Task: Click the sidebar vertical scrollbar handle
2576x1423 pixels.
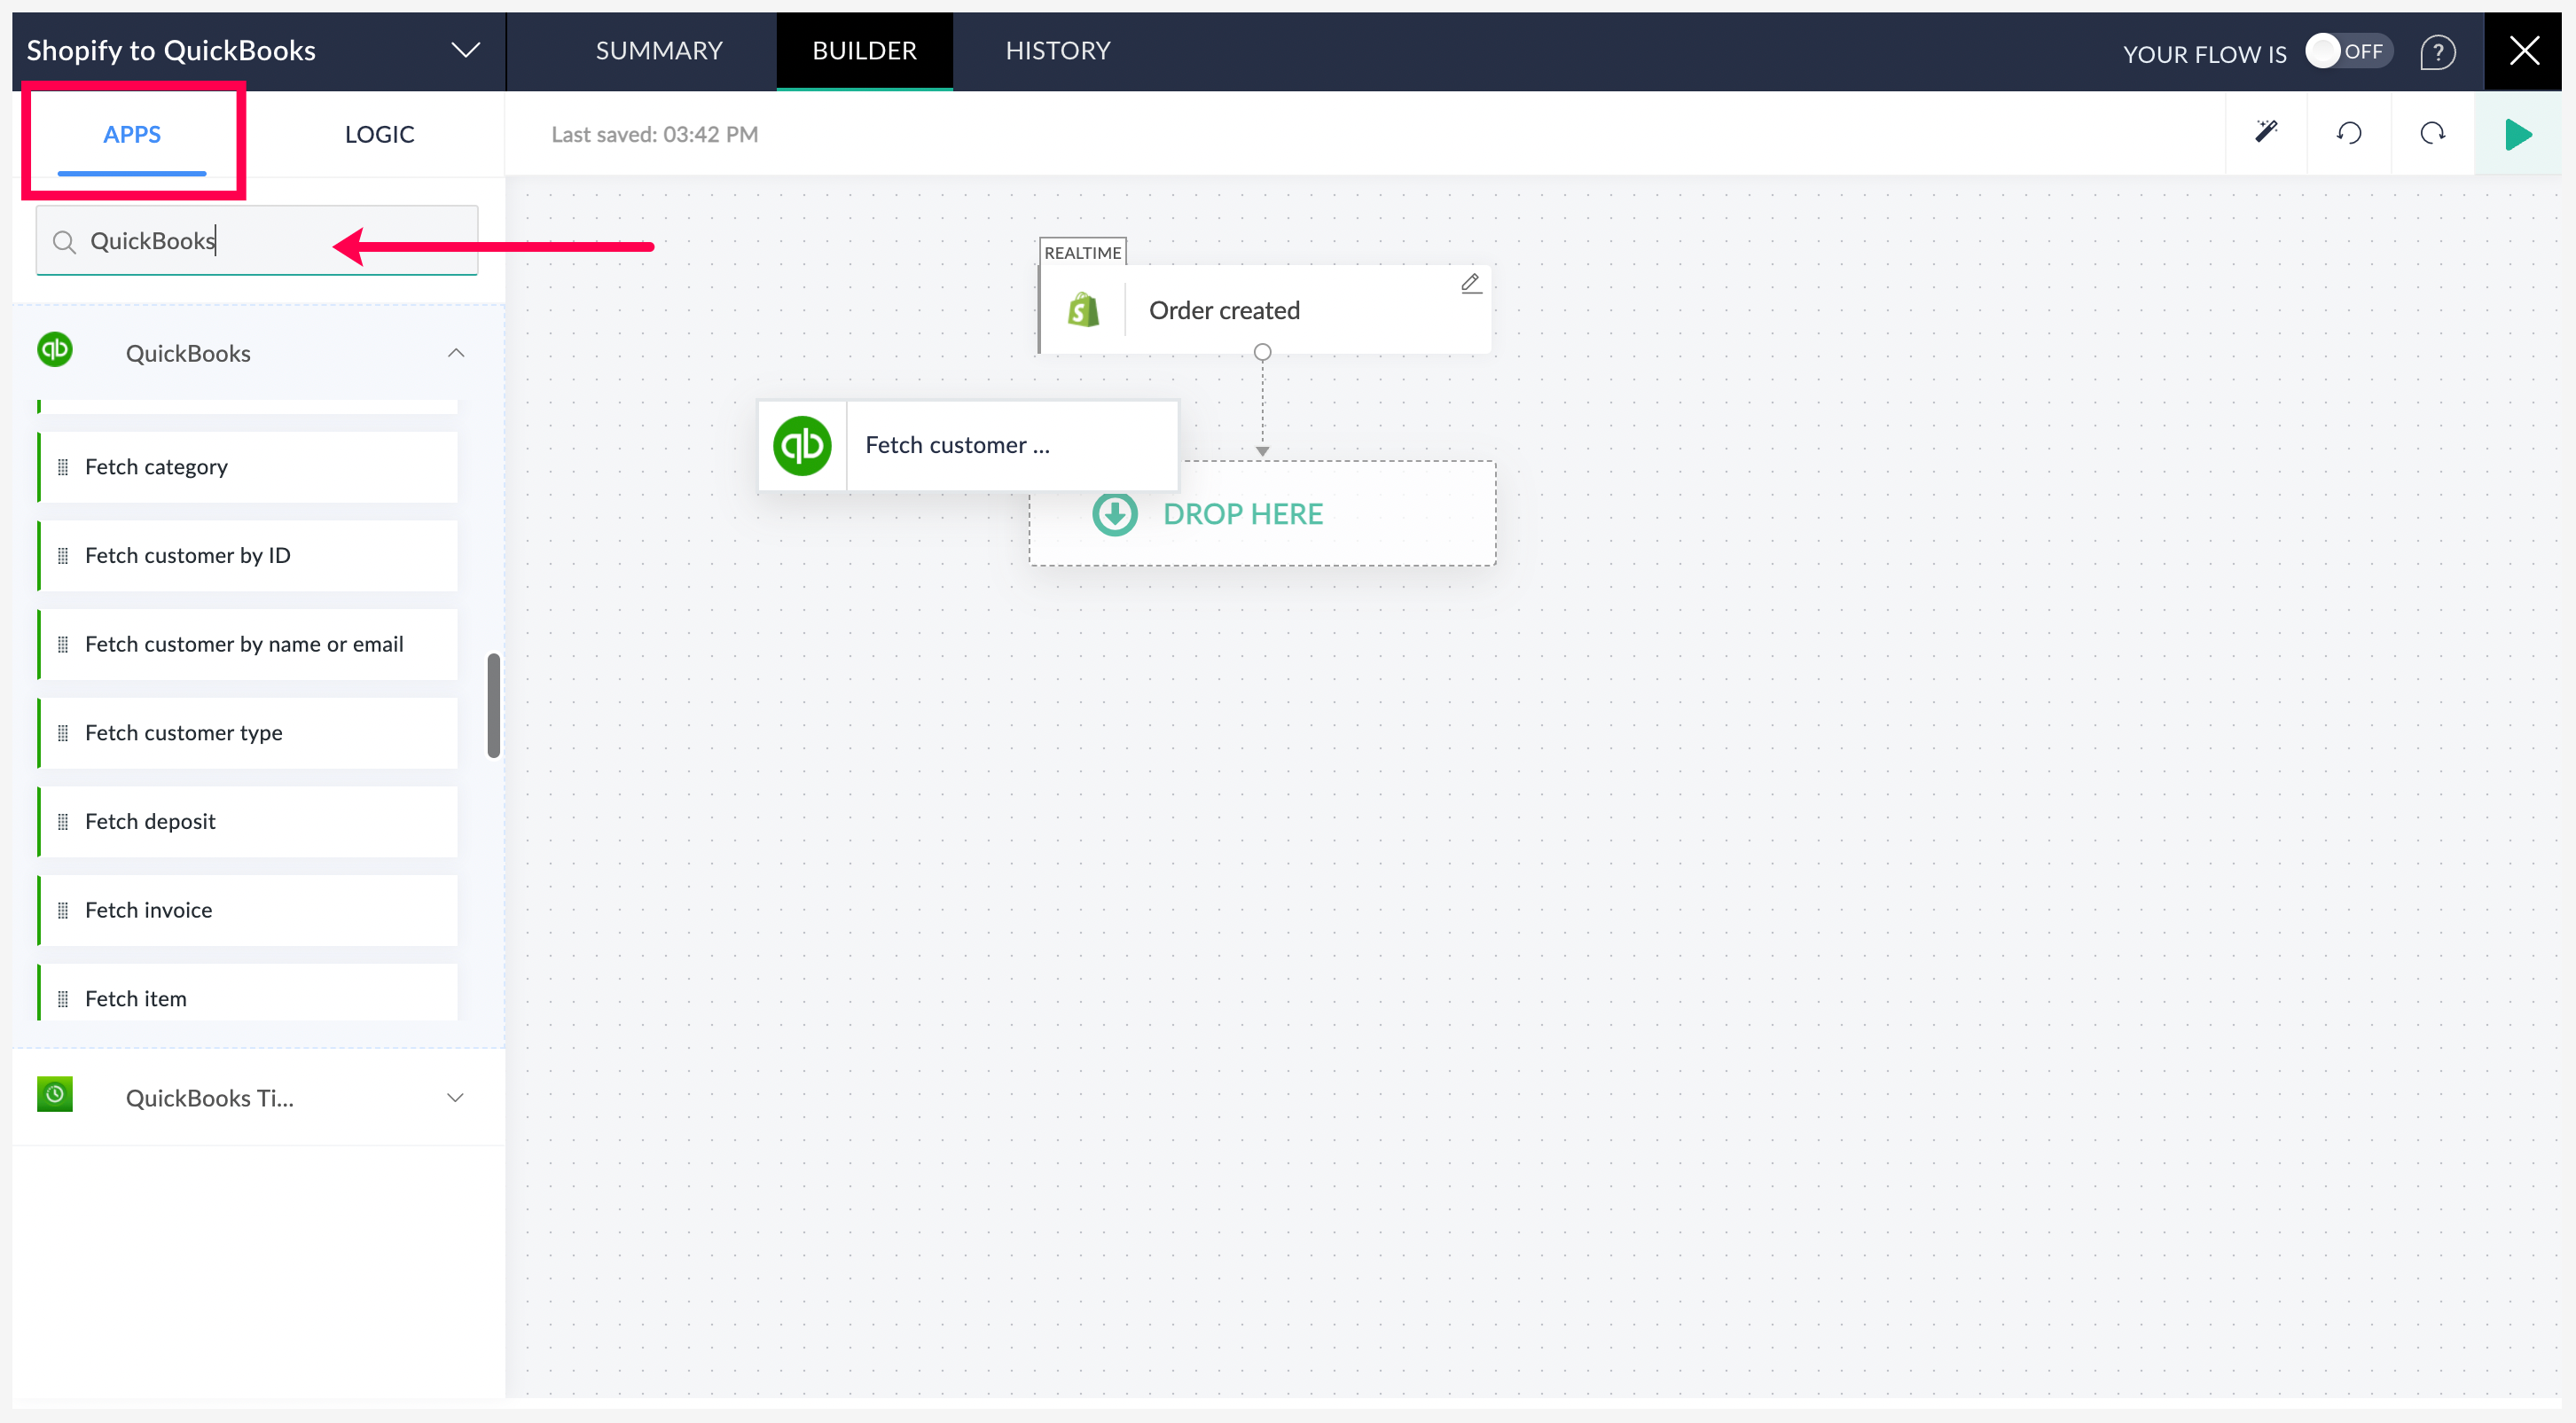Action: 493,706
